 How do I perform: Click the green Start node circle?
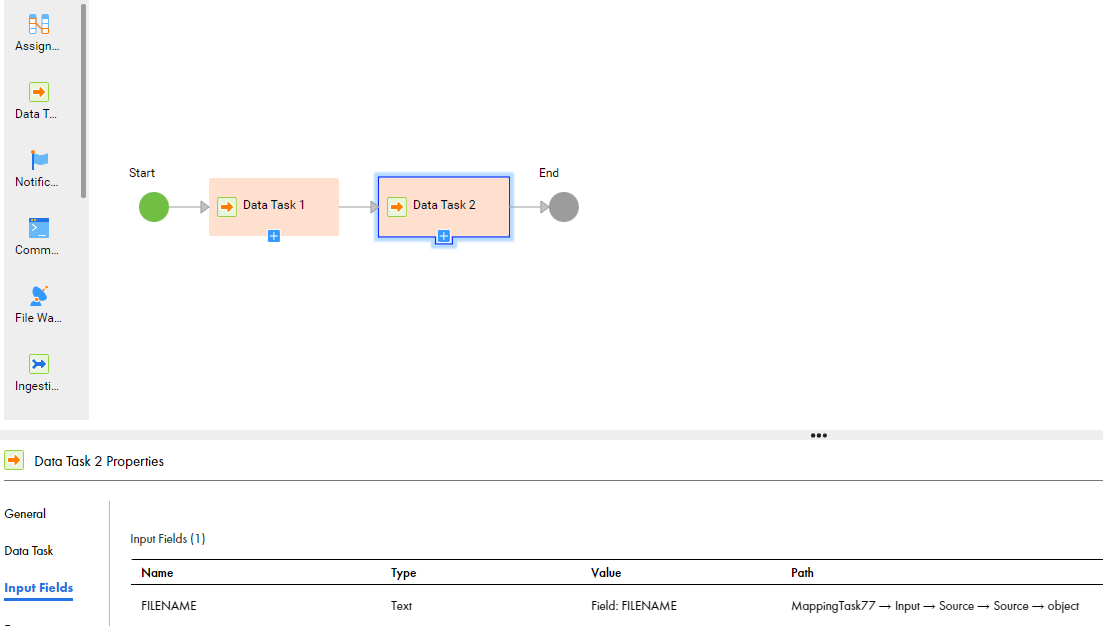(x=154, y=207)
